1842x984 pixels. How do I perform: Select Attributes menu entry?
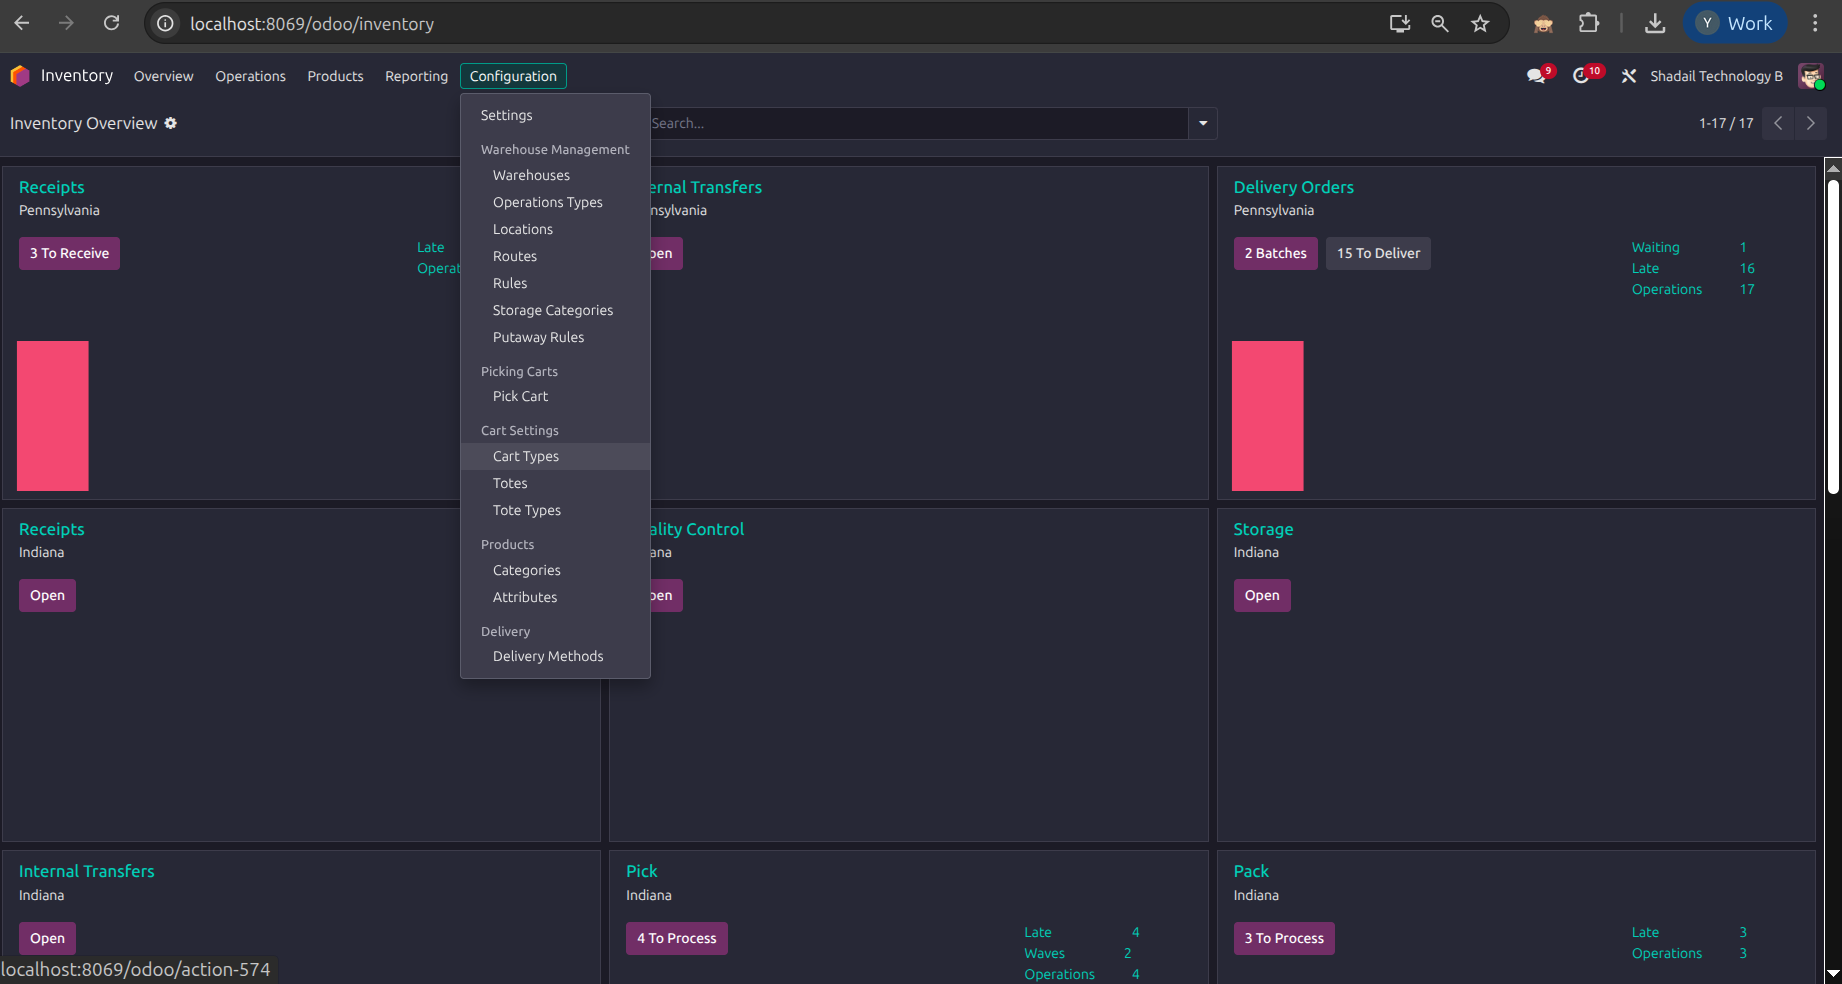[x=555, y=597]
